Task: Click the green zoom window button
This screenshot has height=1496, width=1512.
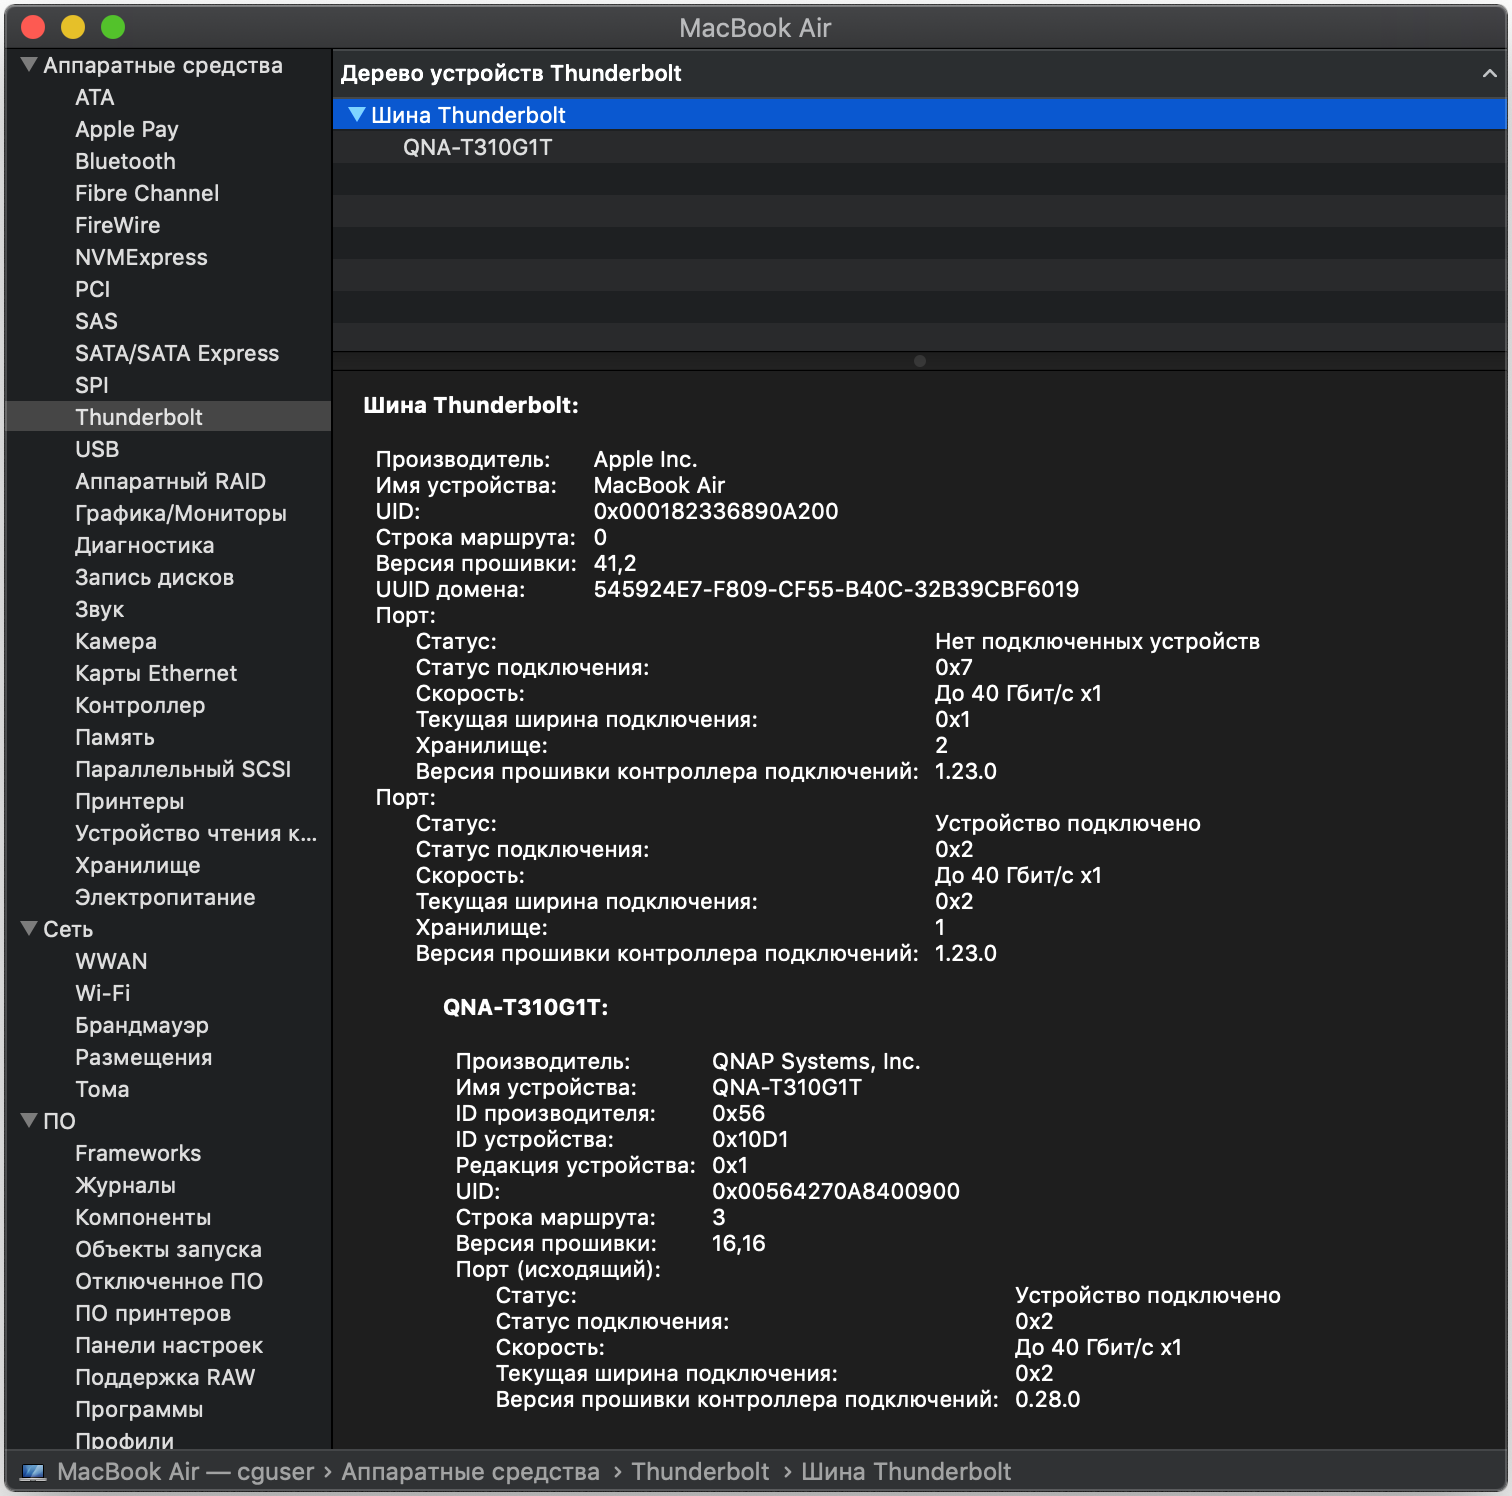Action: [x=113, y=27]
